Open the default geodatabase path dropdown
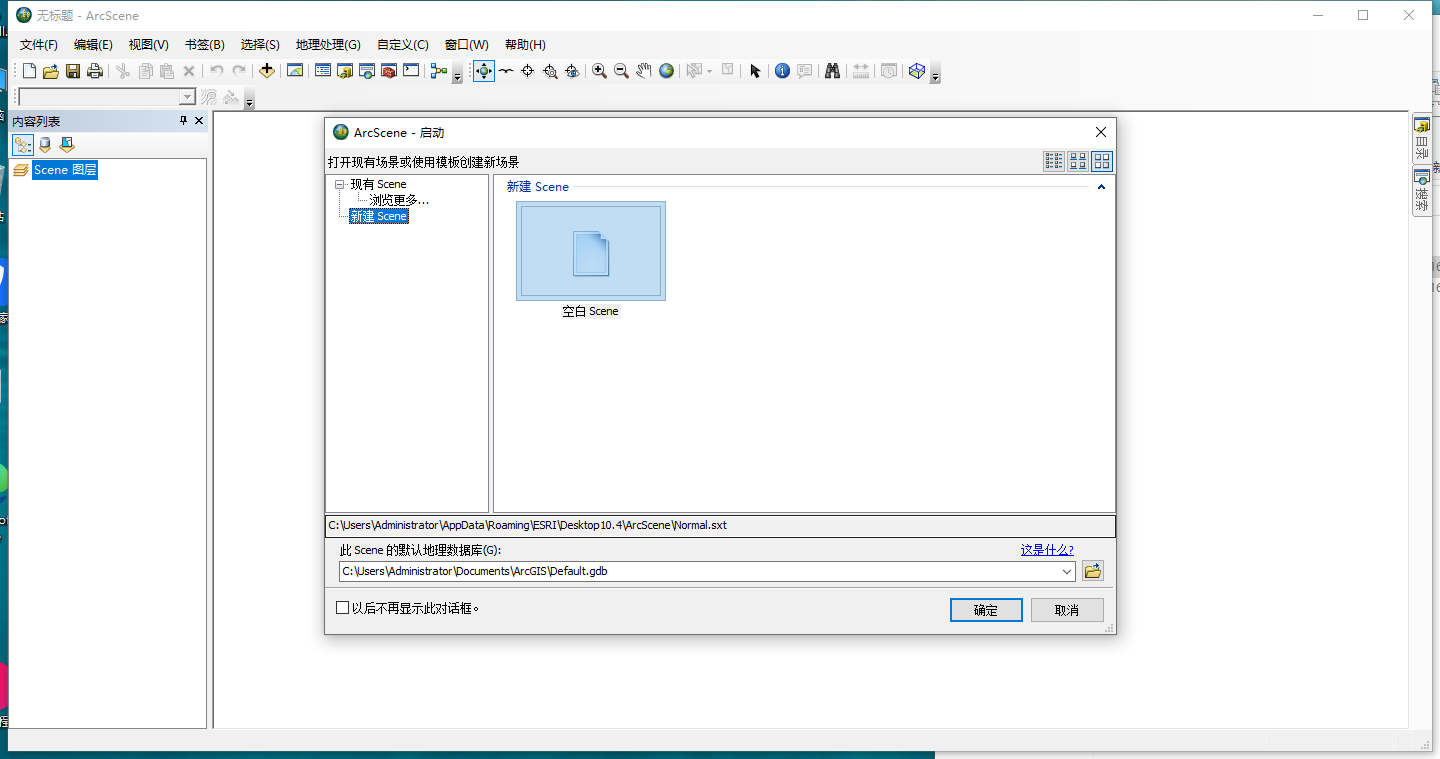The height and width of the screenshot is (759, 1440). click(1066, 572)
